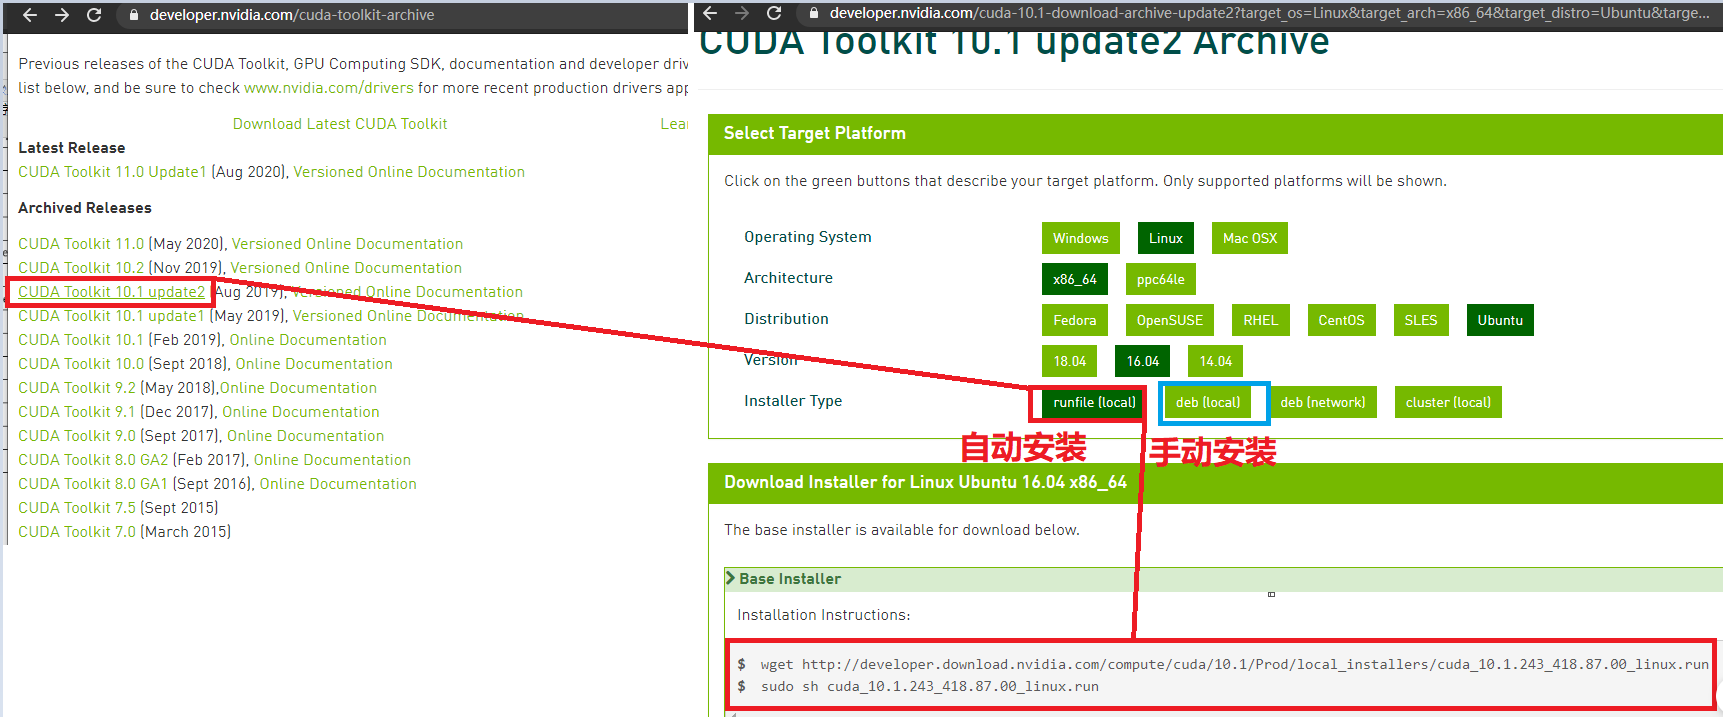Open CUDA Toolkit 10.1 update2 link
The height and width of the screenshot is (717, 1723).
coord(111,292)
